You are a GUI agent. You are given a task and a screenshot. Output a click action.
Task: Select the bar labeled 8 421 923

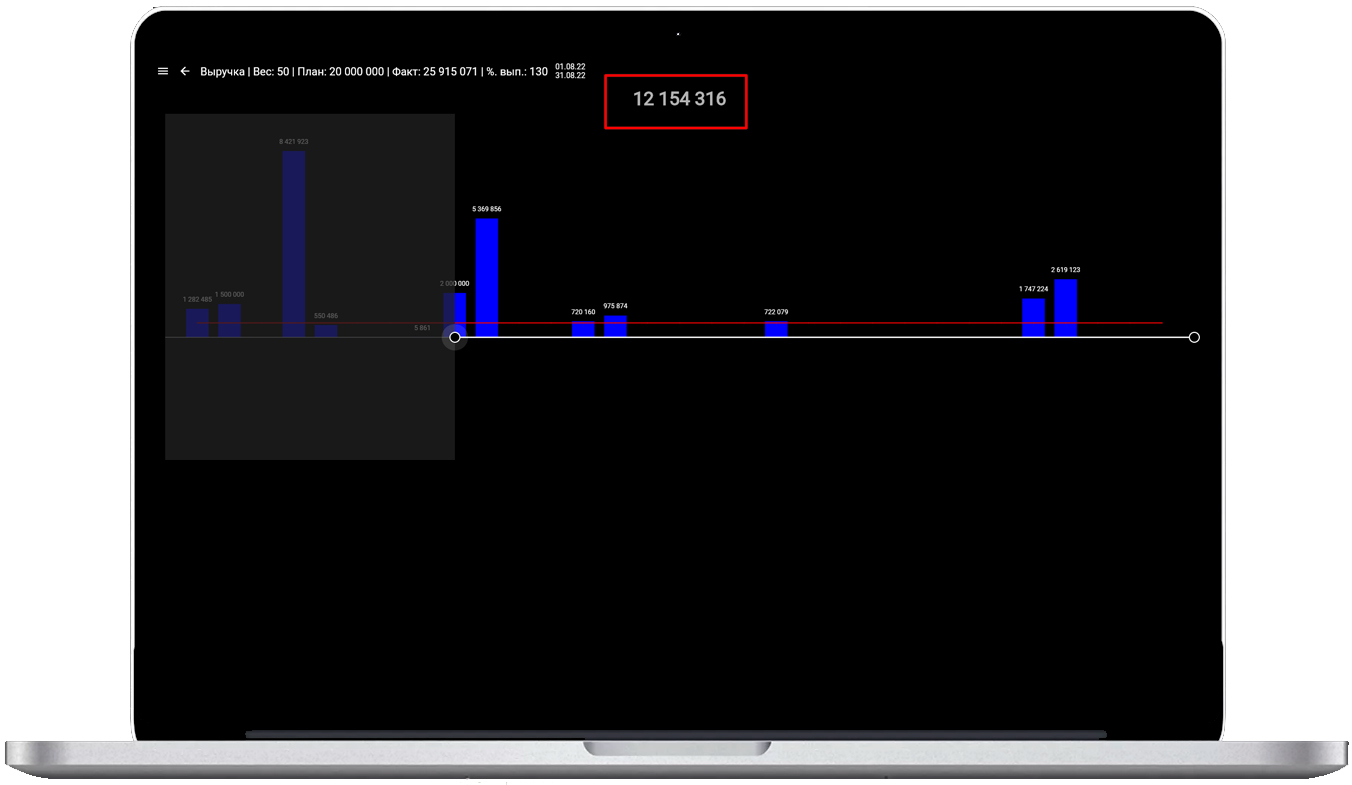(x=294, y=243)
